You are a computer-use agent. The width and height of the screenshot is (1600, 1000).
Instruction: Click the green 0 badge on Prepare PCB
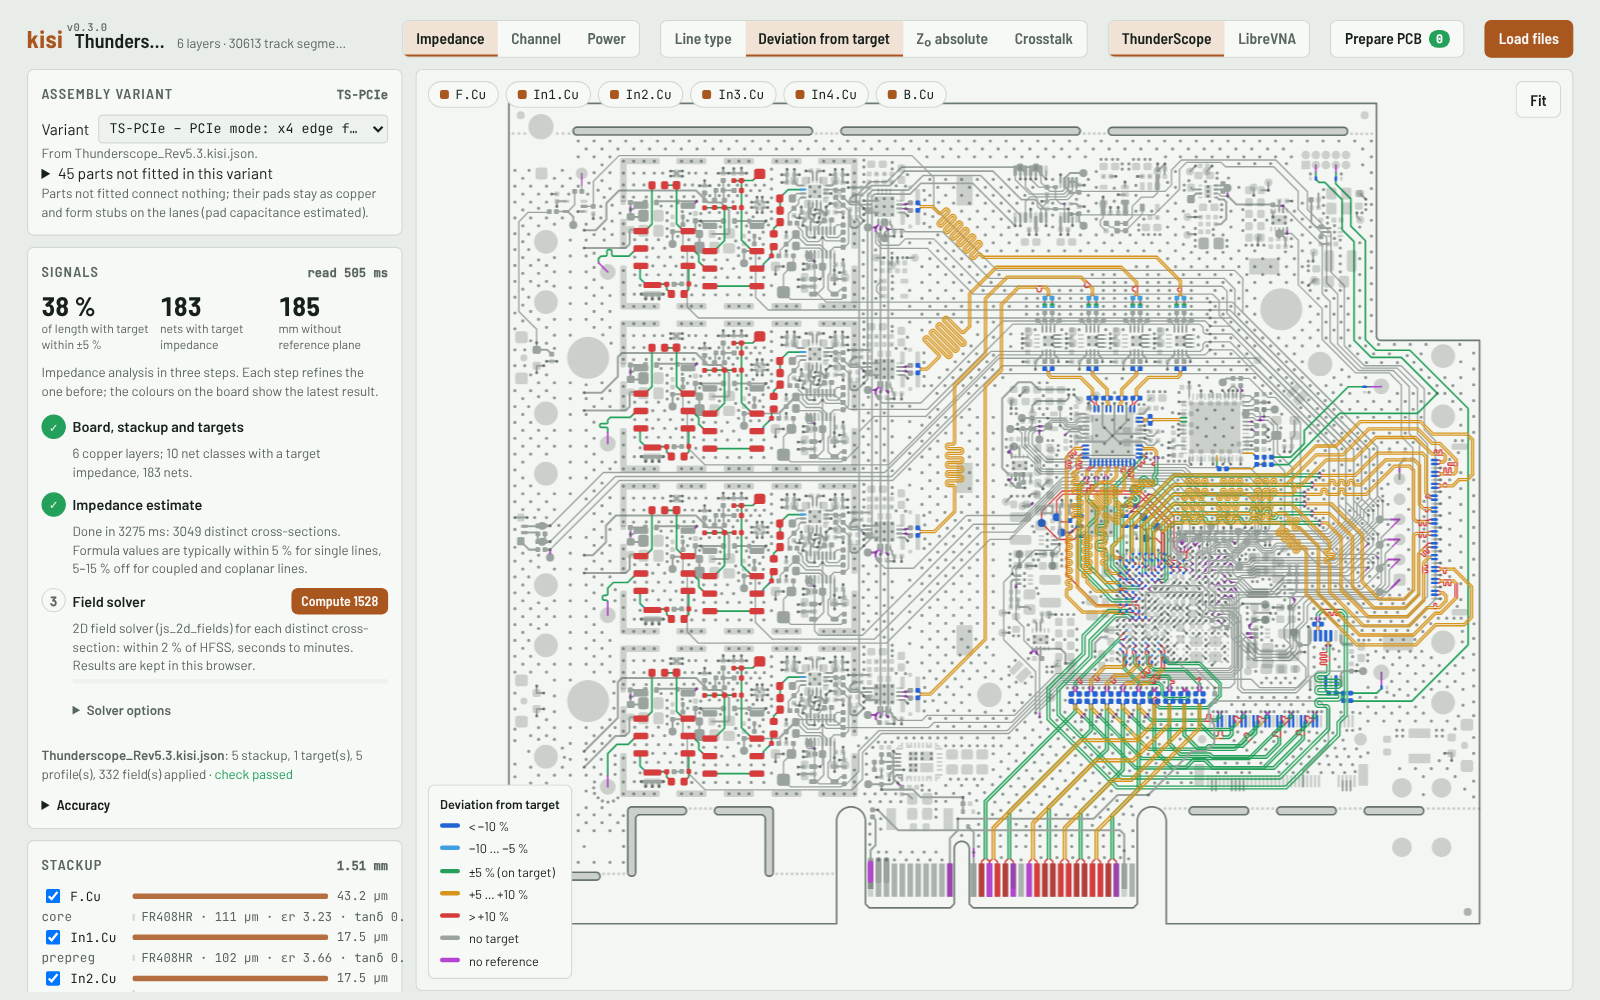click(x=1439, y=39)
